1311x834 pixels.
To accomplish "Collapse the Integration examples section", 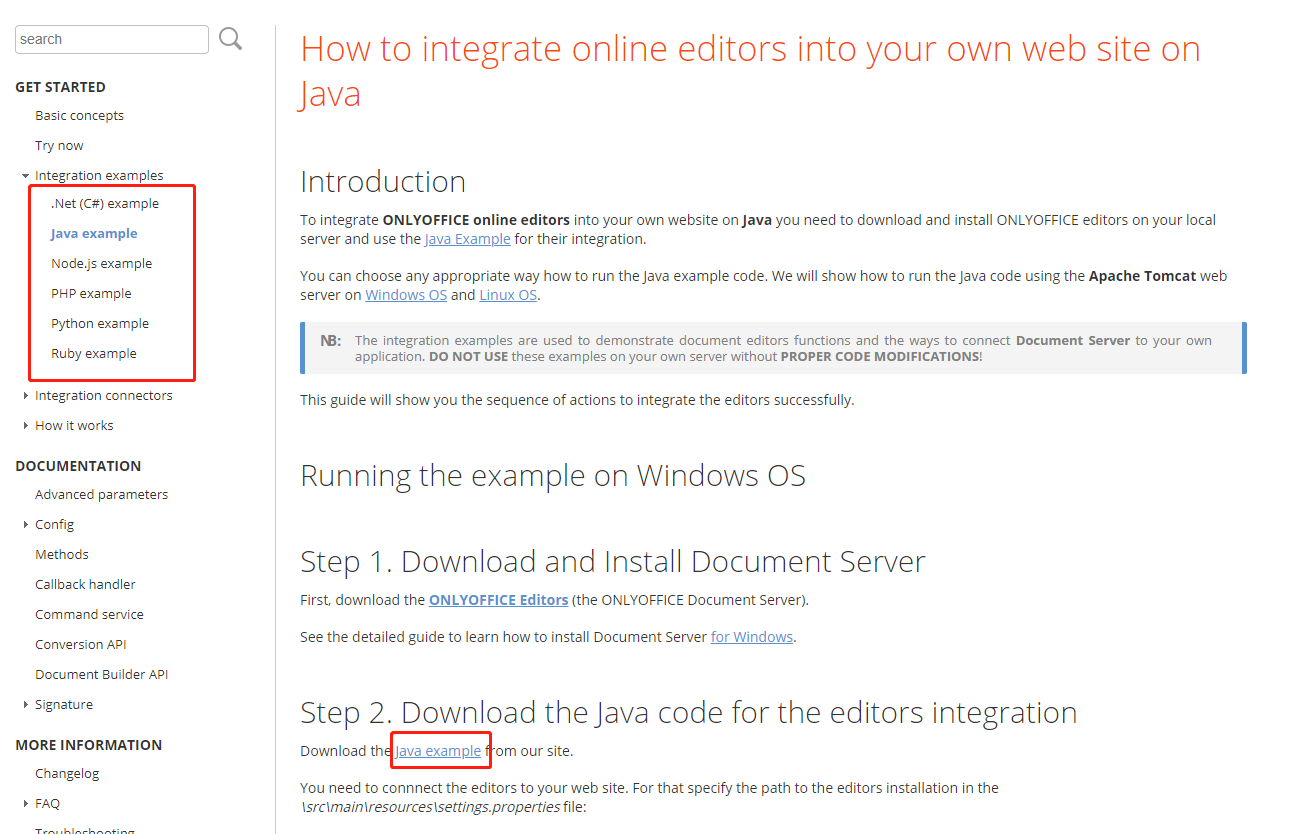I will pos(25,175).
